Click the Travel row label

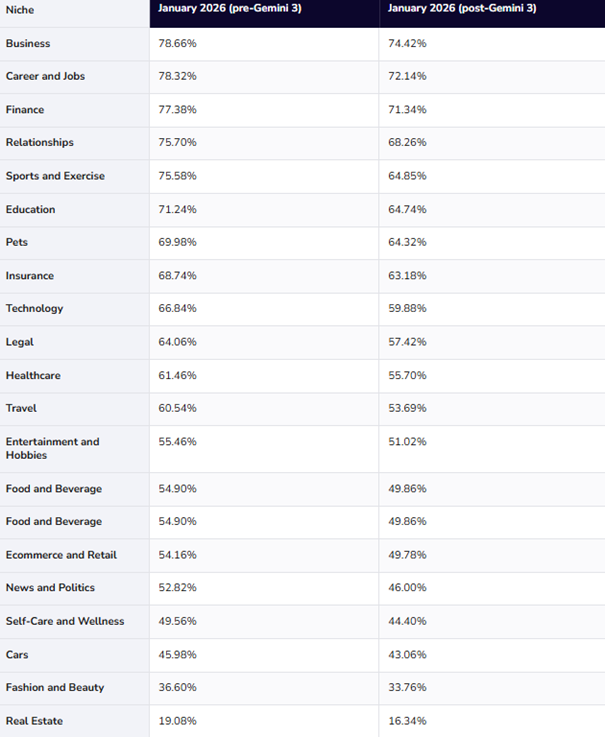[21, 408]
